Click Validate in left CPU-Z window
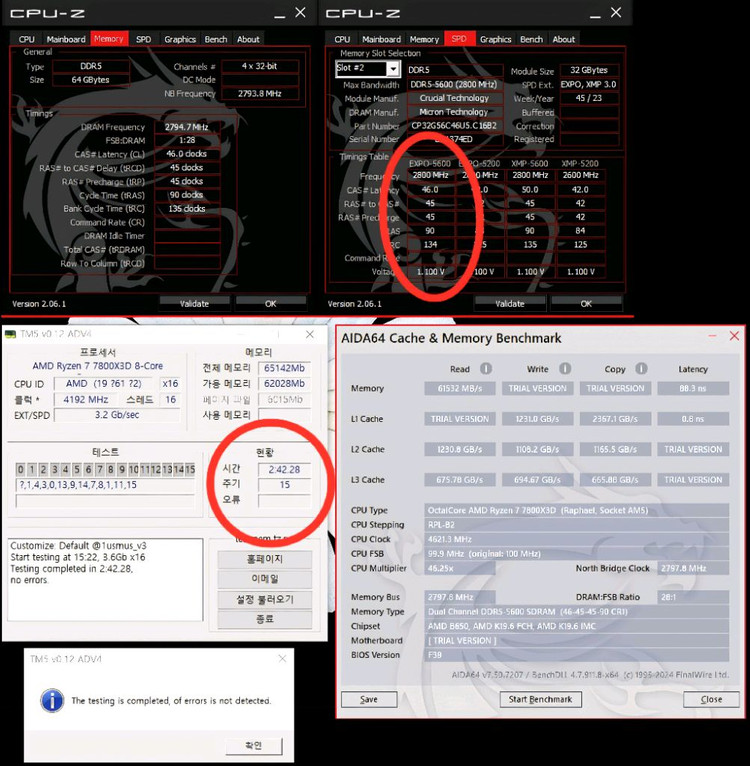Viewport: 750px width, 766px height. [x=194, y=303]
